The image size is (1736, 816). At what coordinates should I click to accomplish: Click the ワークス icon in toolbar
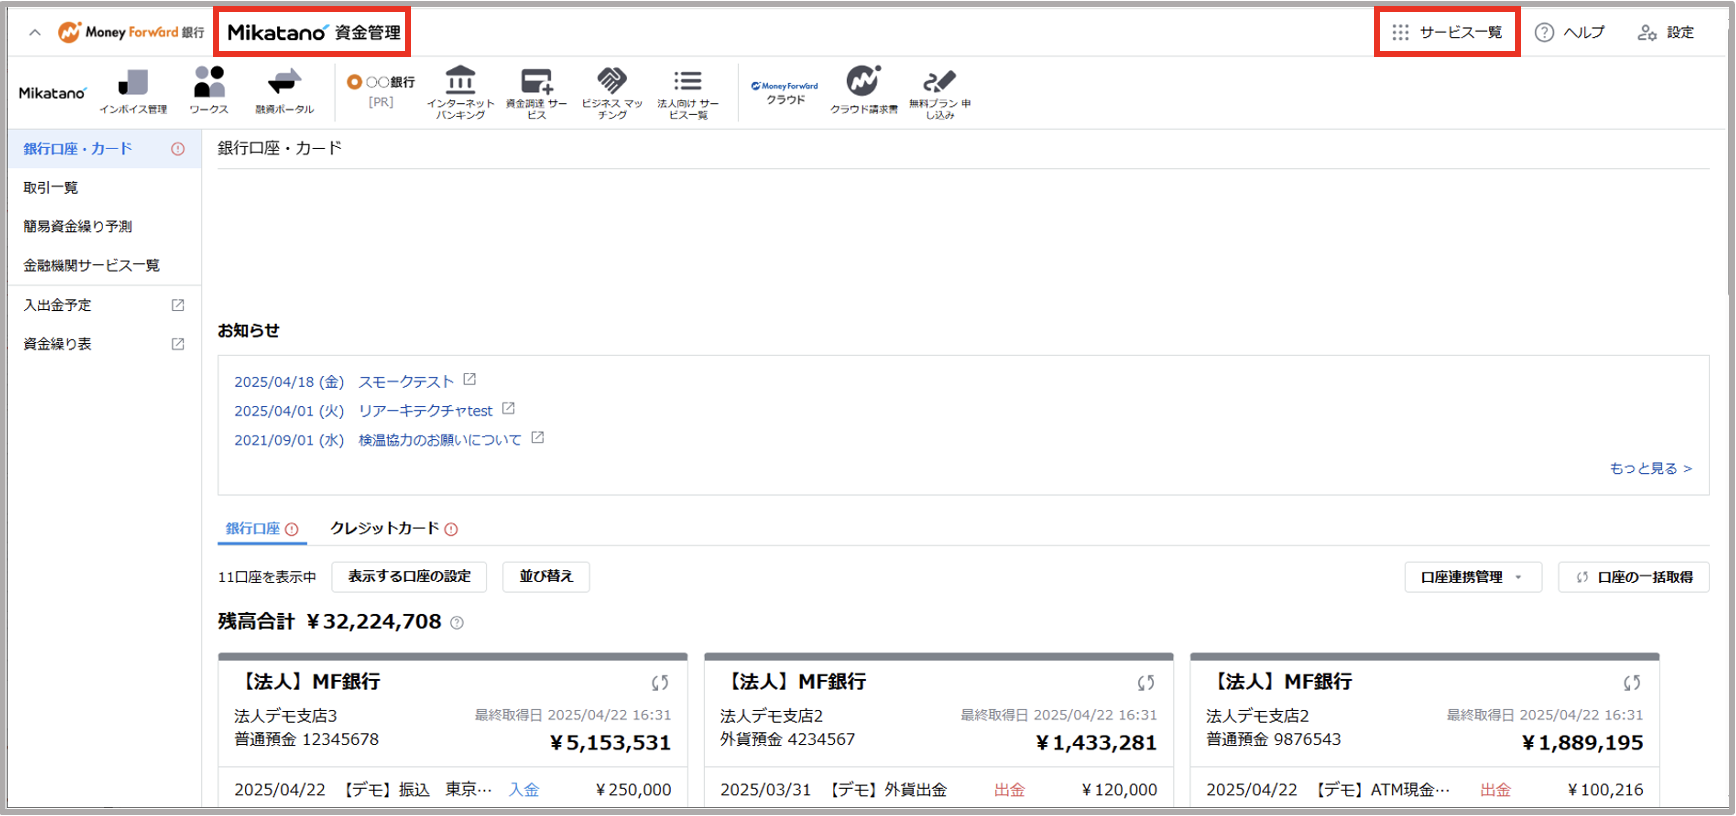click(209, 83)
